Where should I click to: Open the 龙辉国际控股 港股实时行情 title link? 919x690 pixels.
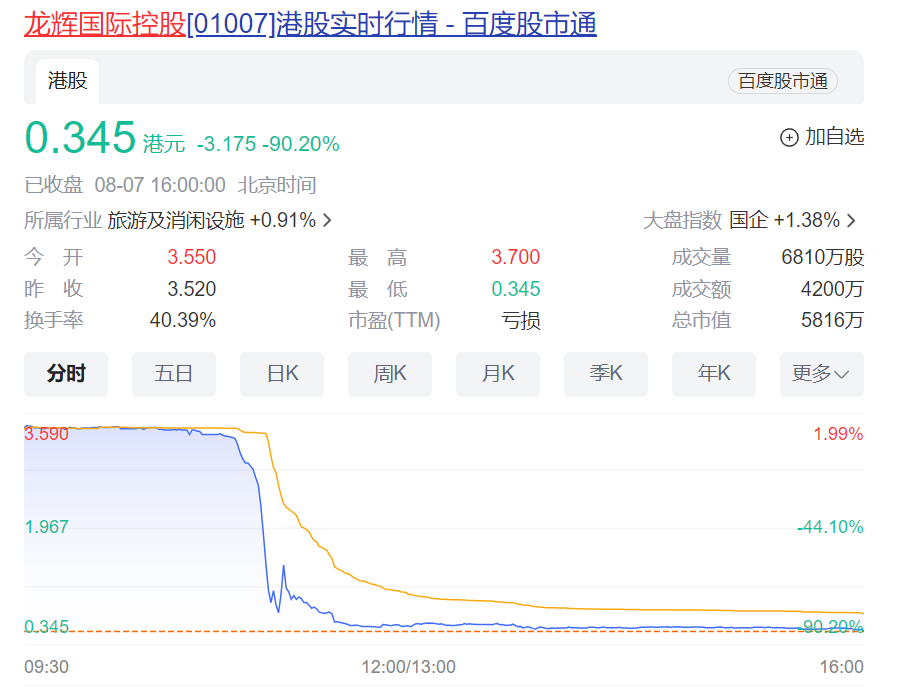(310, 25)
